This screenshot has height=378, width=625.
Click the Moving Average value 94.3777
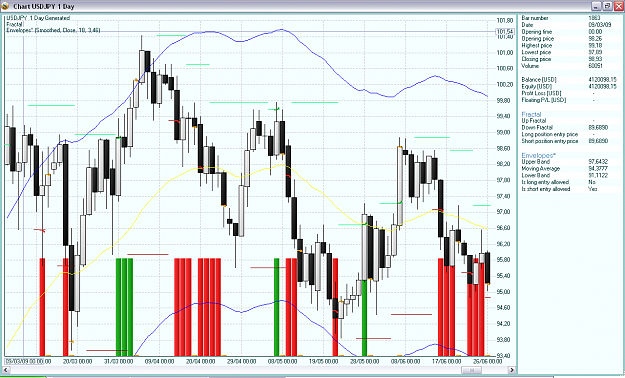pyautogui.click(x=598, y=169)
